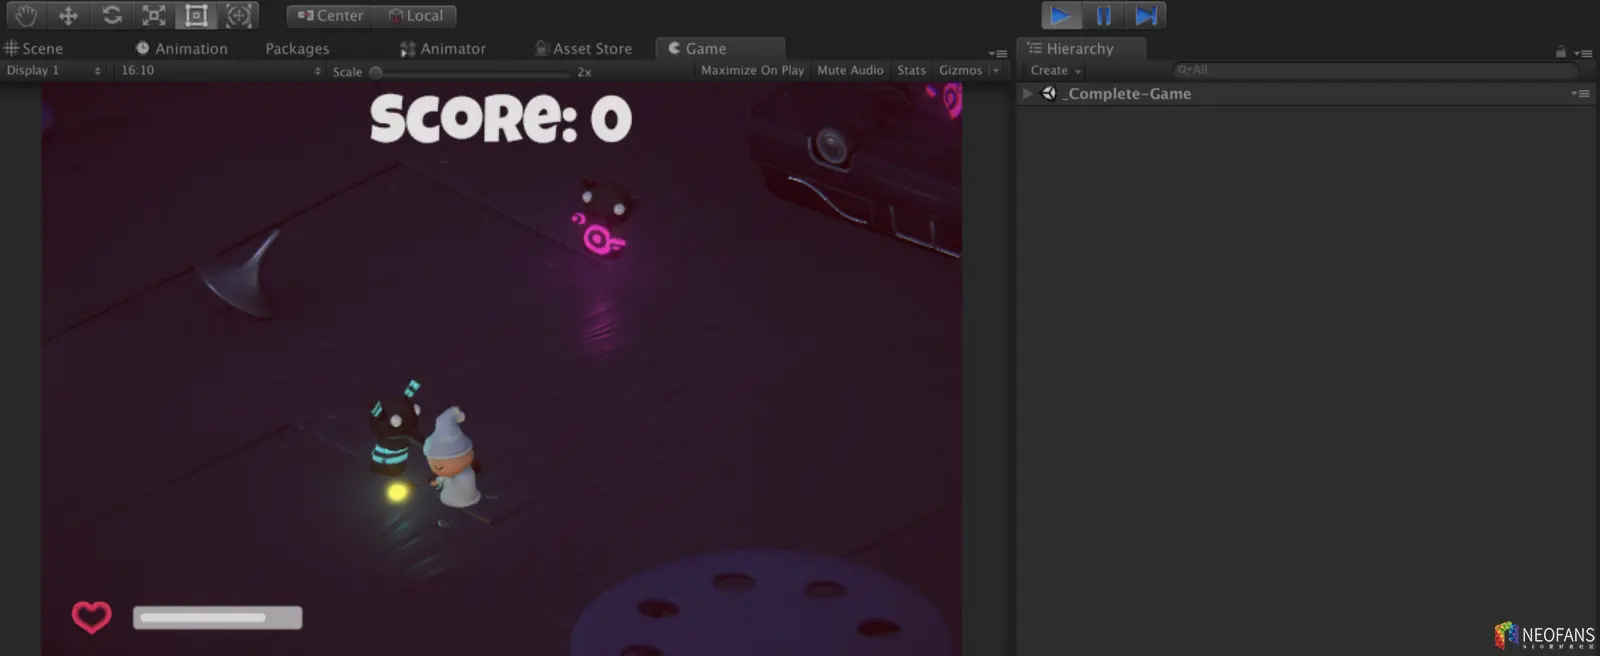Viewport: 1600px width, 656px height.
Task: Click the pink glowing ghost enemy
Action: click(602, 220)
